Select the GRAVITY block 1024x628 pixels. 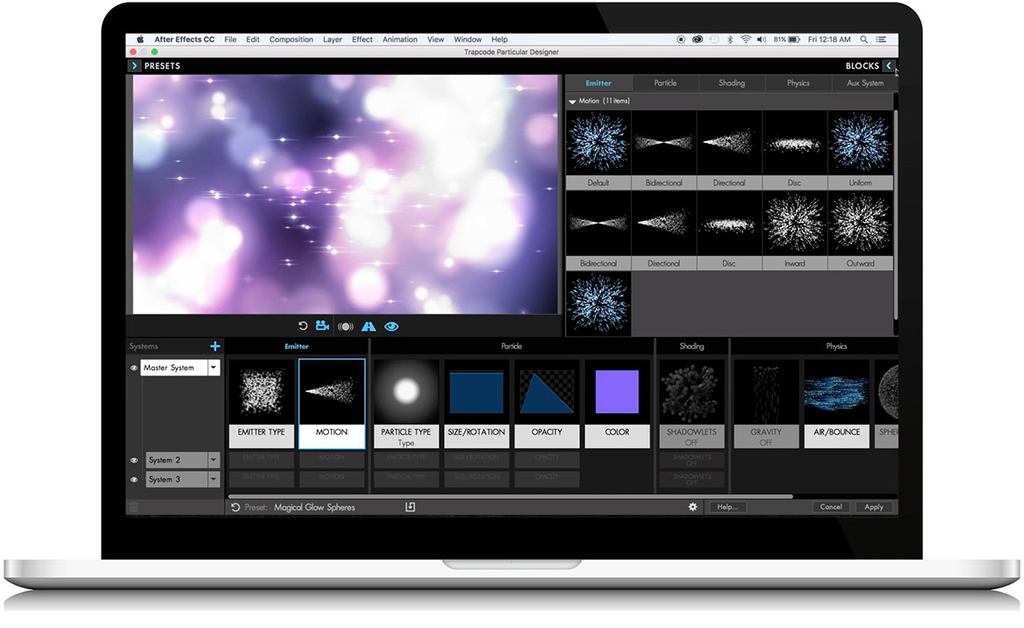pyautogui.click(x=766, y=403)
